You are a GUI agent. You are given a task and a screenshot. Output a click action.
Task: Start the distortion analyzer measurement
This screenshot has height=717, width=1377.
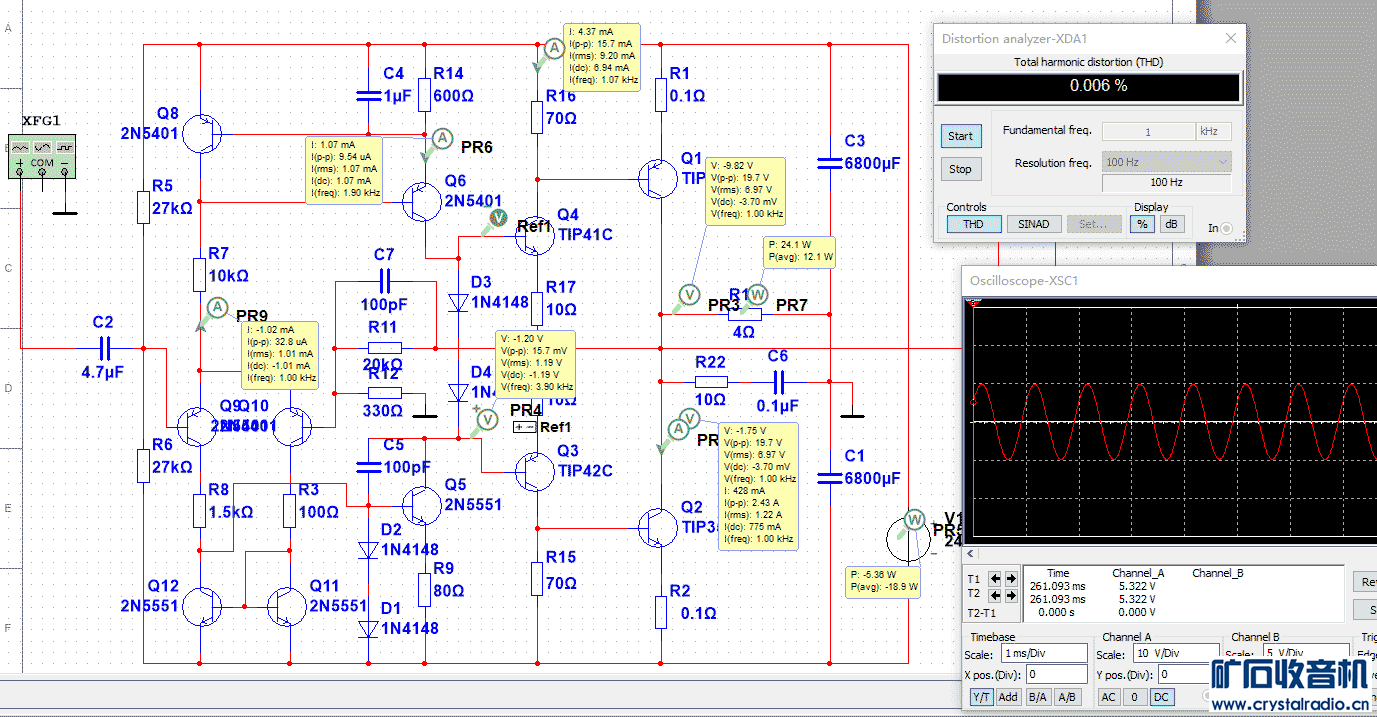click(x=960, y=136)
